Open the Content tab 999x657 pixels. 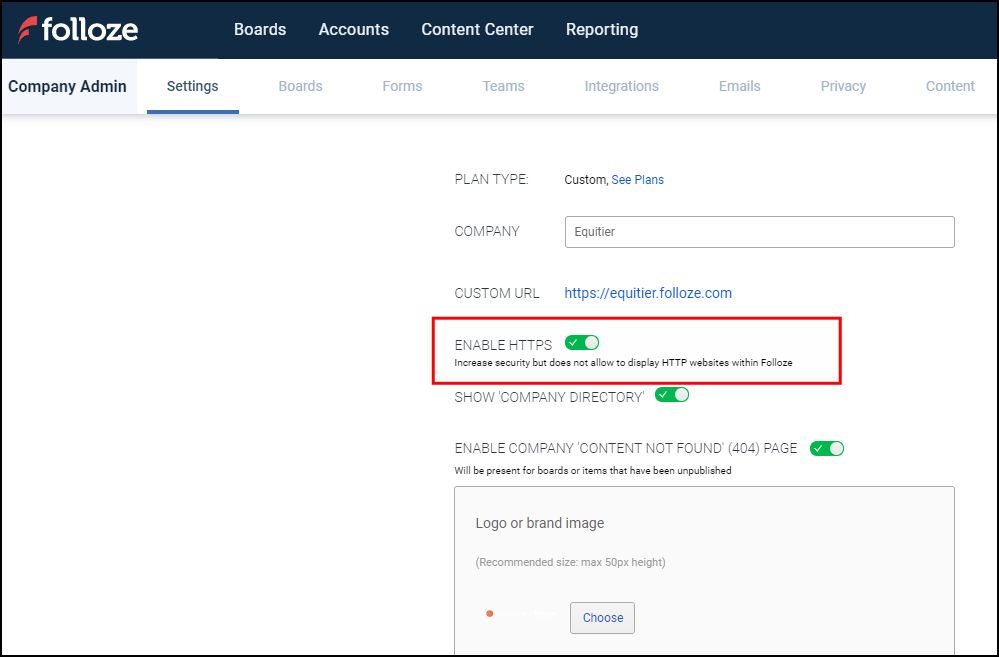coord(949,86)
